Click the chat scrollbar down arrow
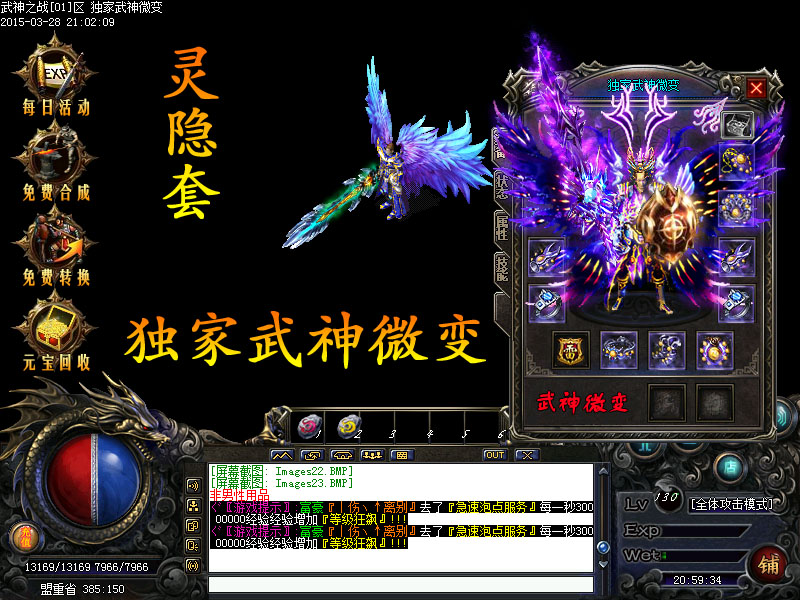The height and width of the screenshot is (600, 800). [603, 564]
